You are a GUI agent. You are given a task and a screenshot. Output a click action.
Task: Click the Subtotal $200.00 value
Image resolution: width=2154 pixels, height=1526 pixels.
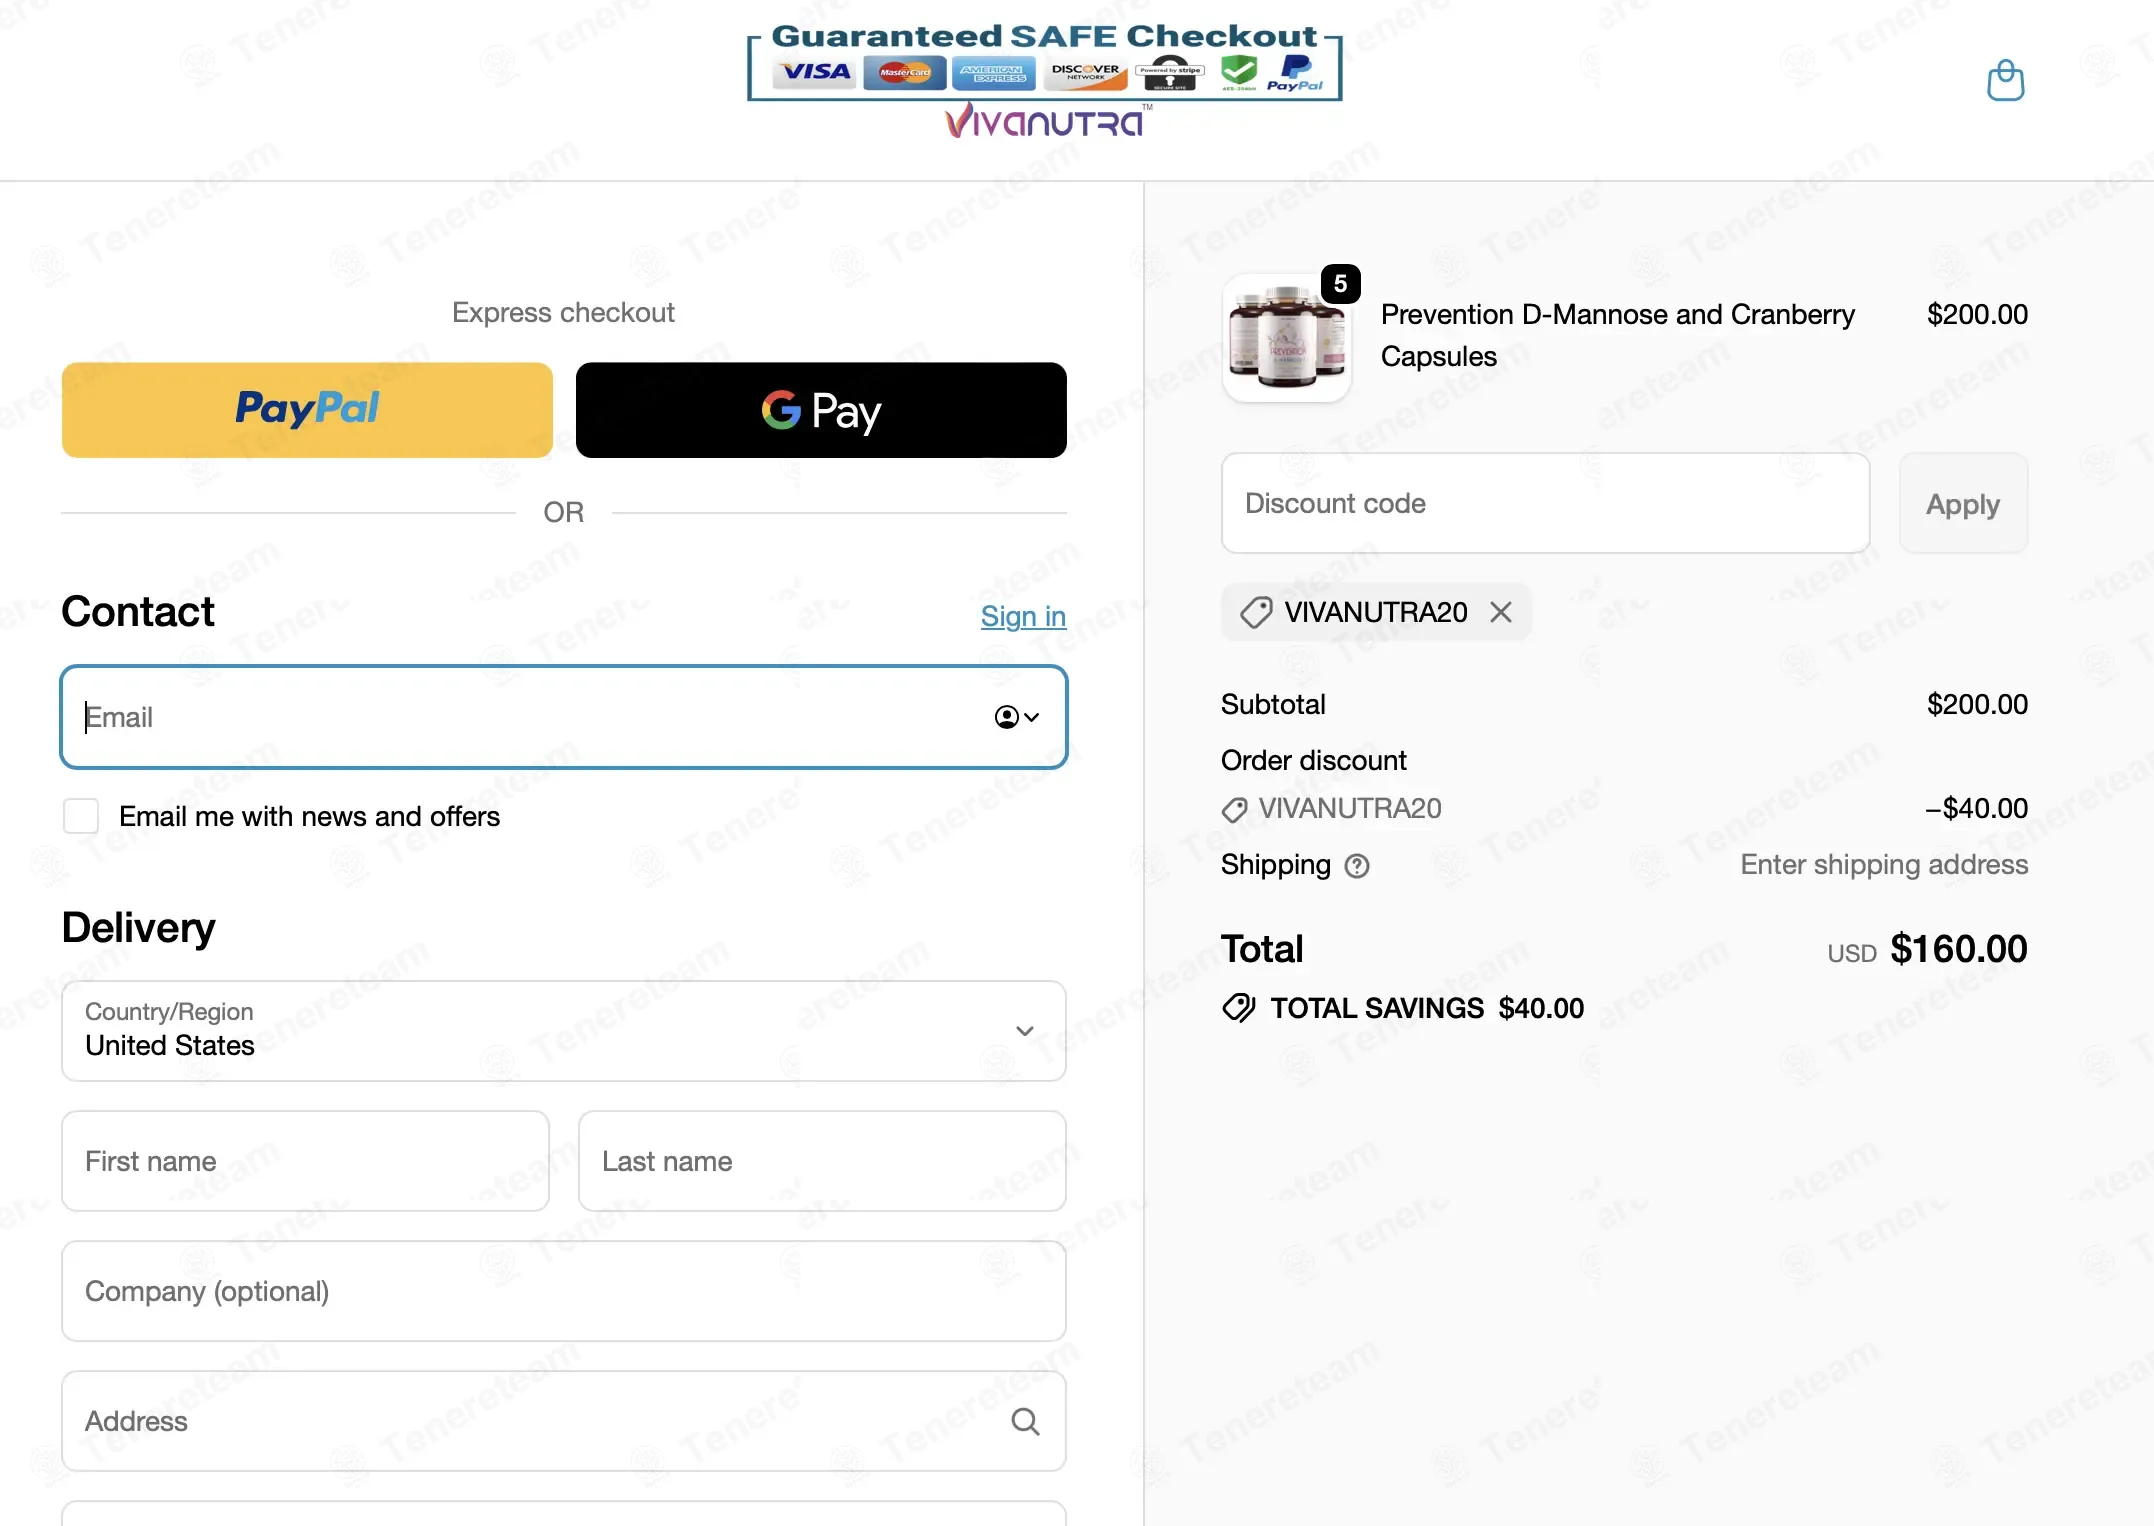tap(1977, 704)
